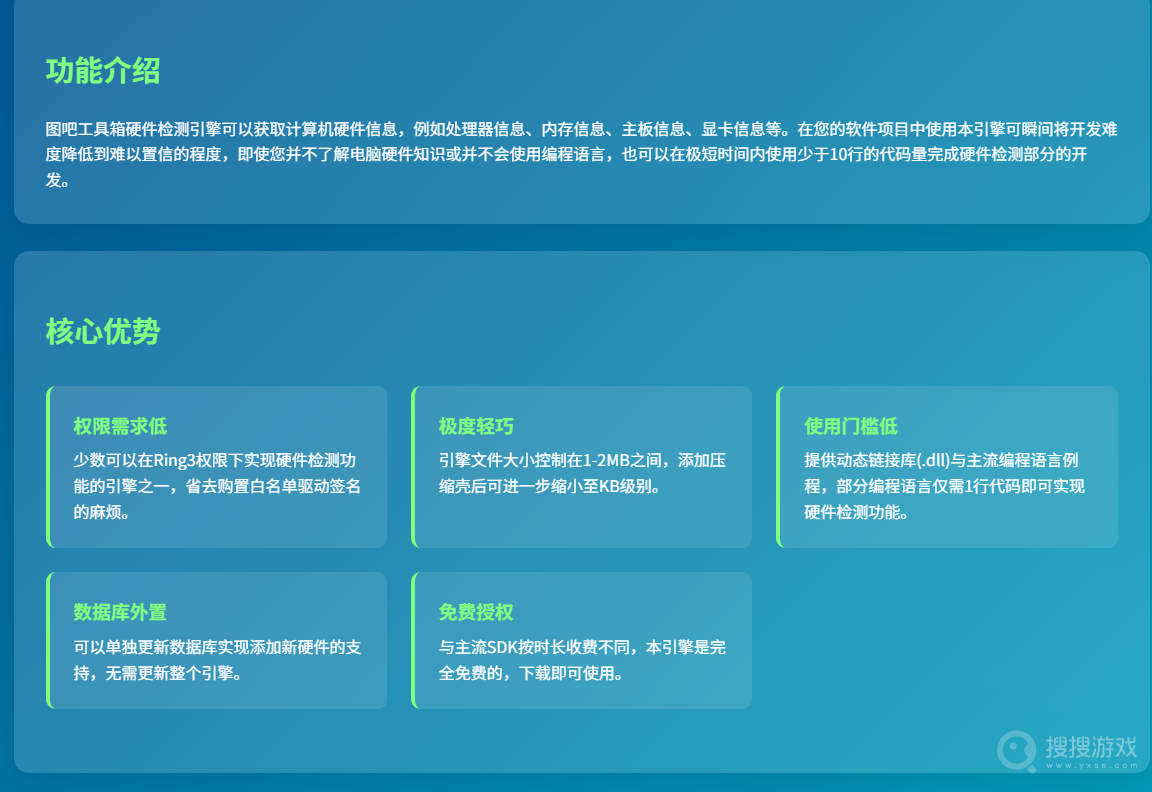
Task: Click the 免费授权 card title
Action: [476, 612]
